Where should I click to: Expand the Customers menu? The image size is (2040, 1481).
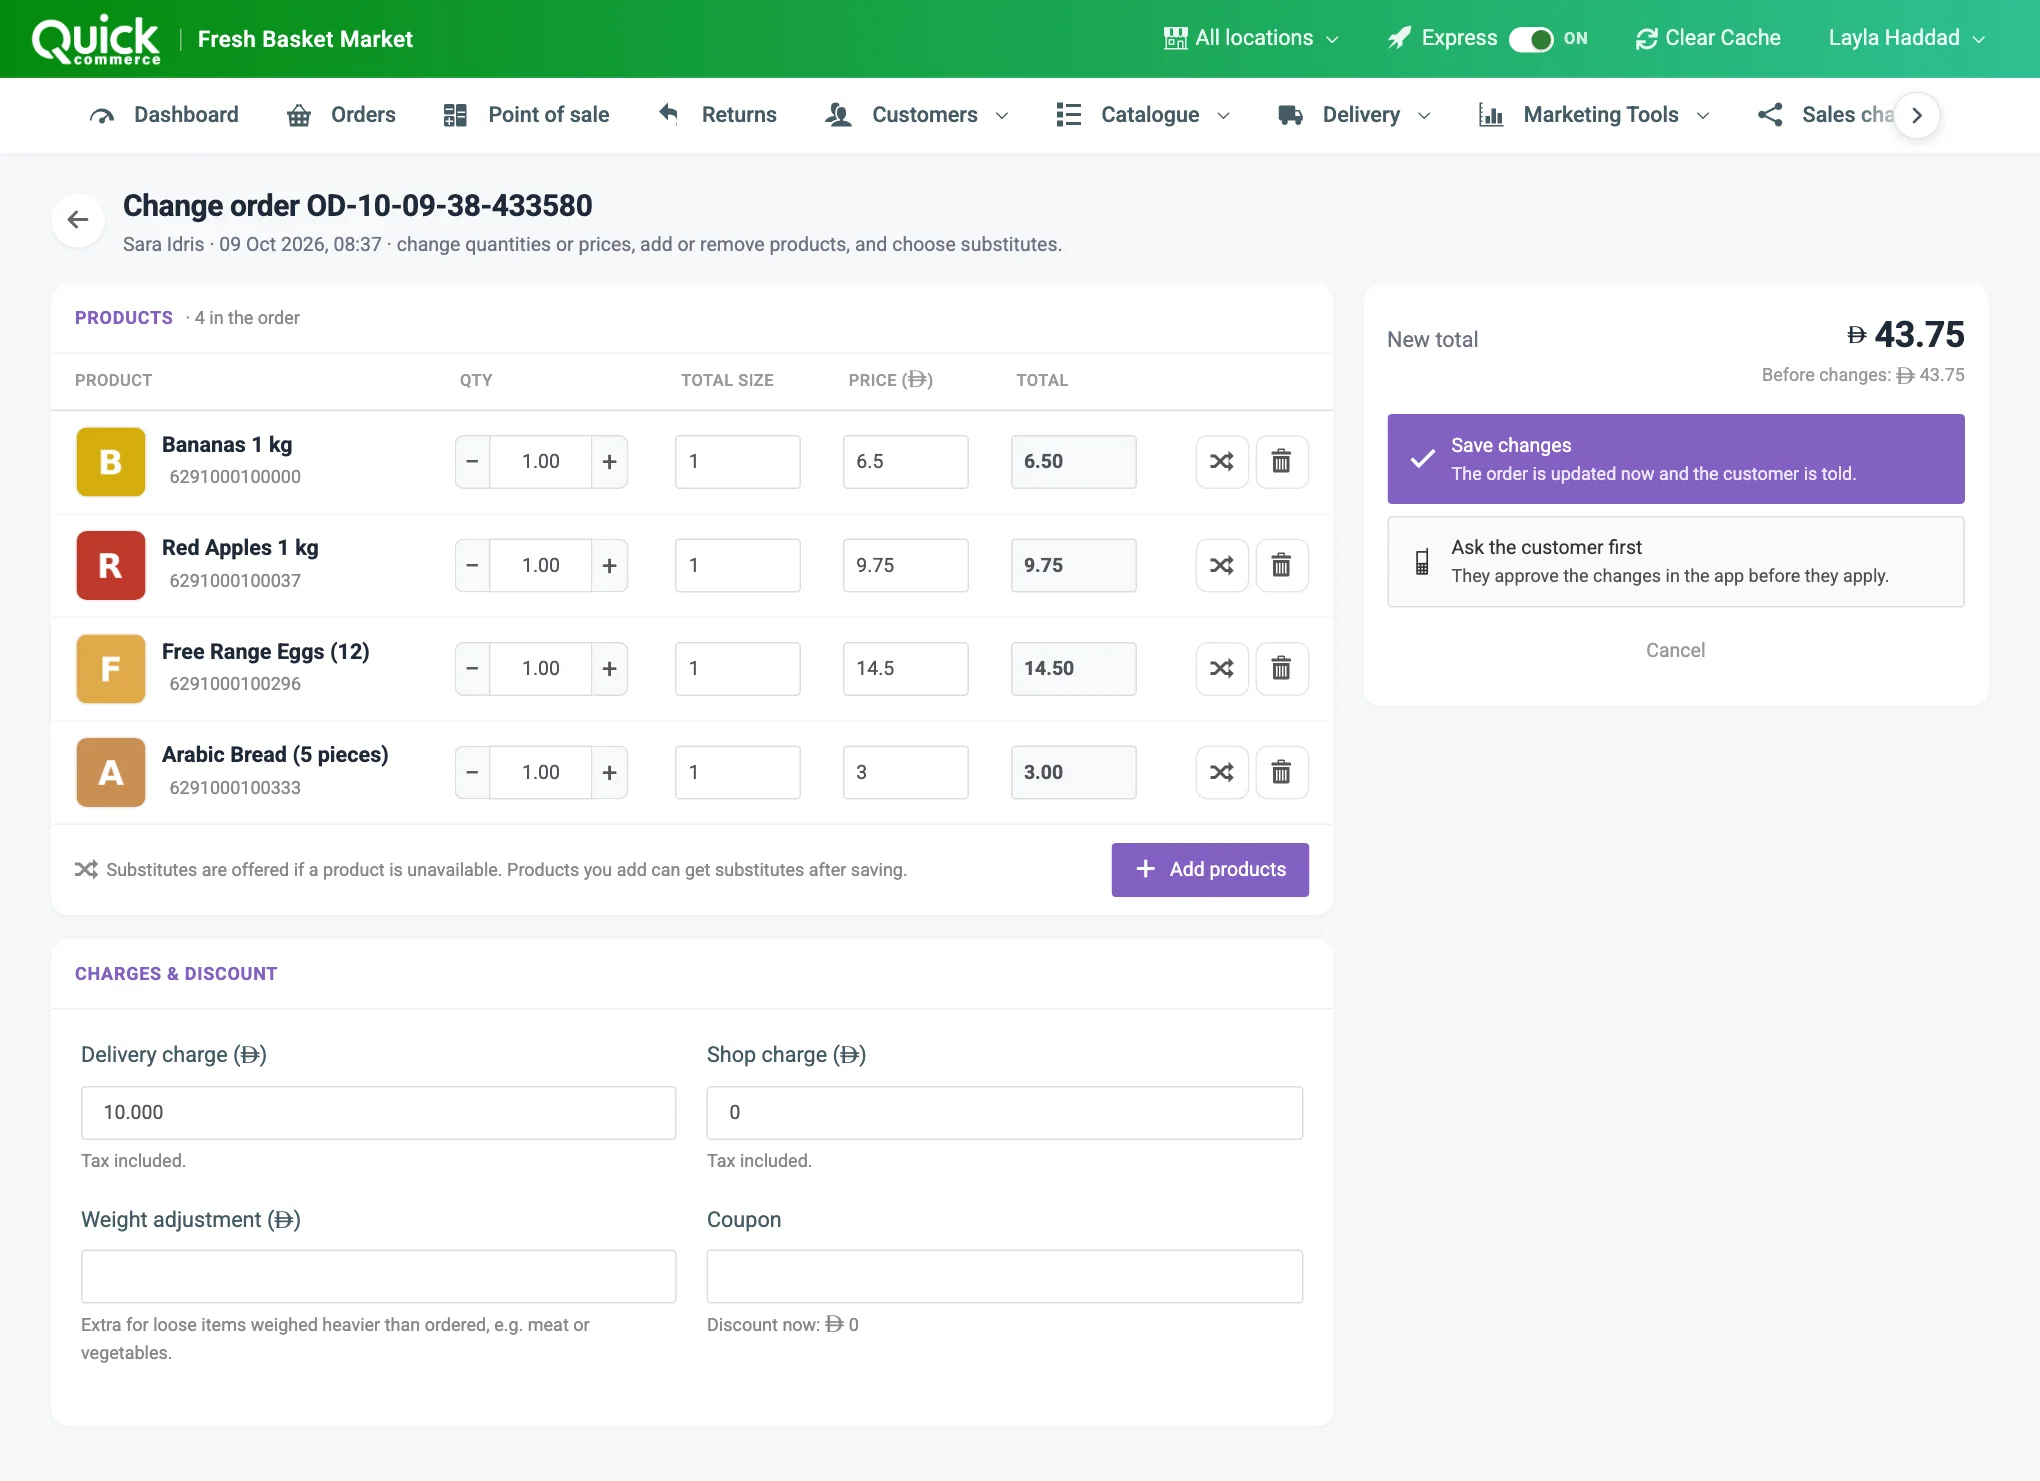click(x=917, y=115)
